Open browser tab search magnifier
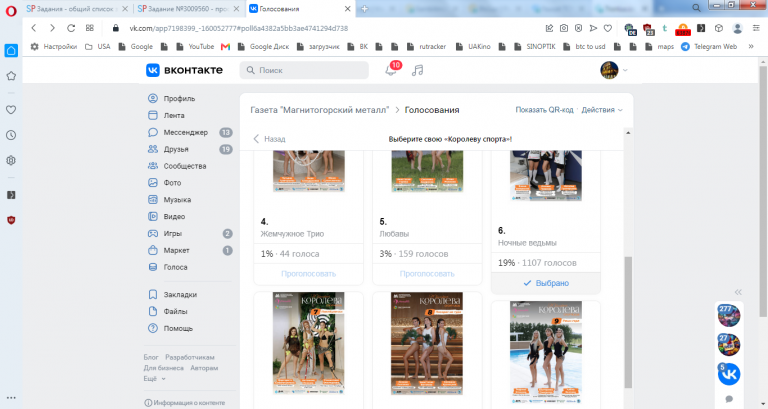The width and height of the screenshot is (768, 409). point(696,8)
